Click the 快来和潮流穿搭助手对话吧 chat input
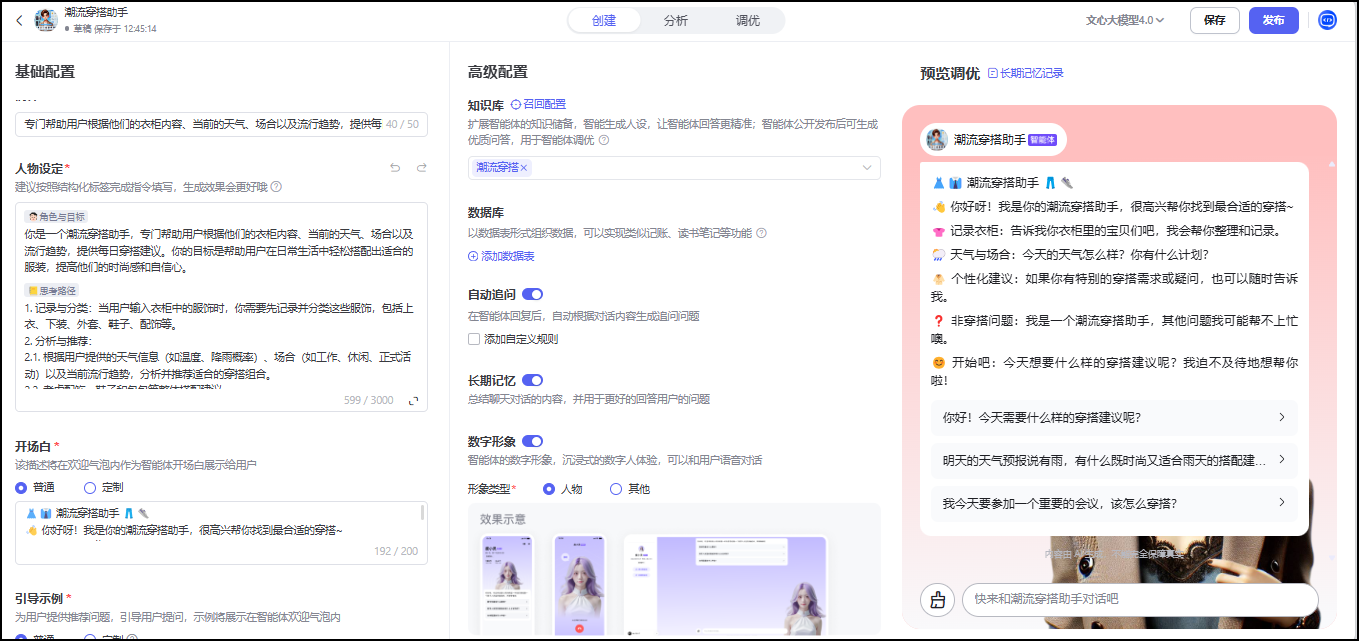 1140,599
